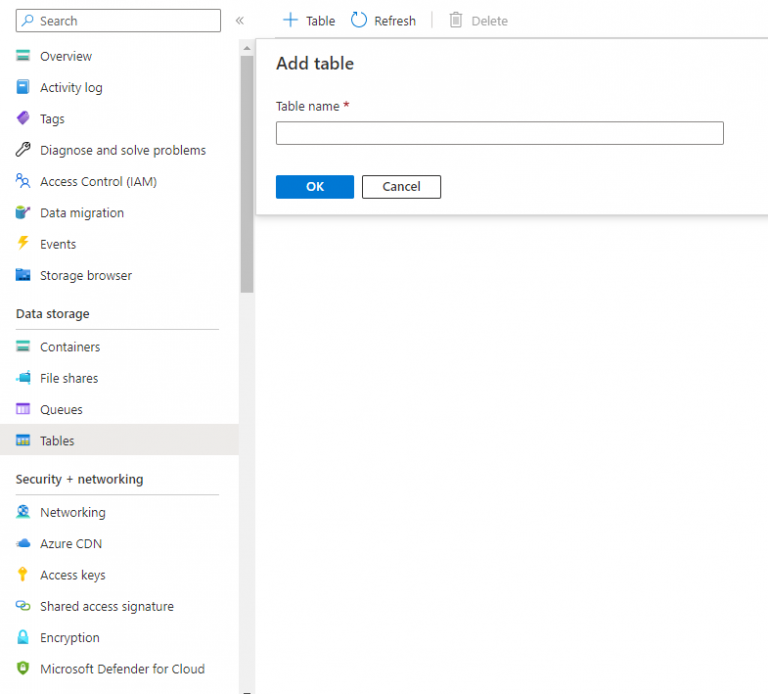Cancel the Add table dialog
The image size is (768, 694).
click(x=401, y=187)
